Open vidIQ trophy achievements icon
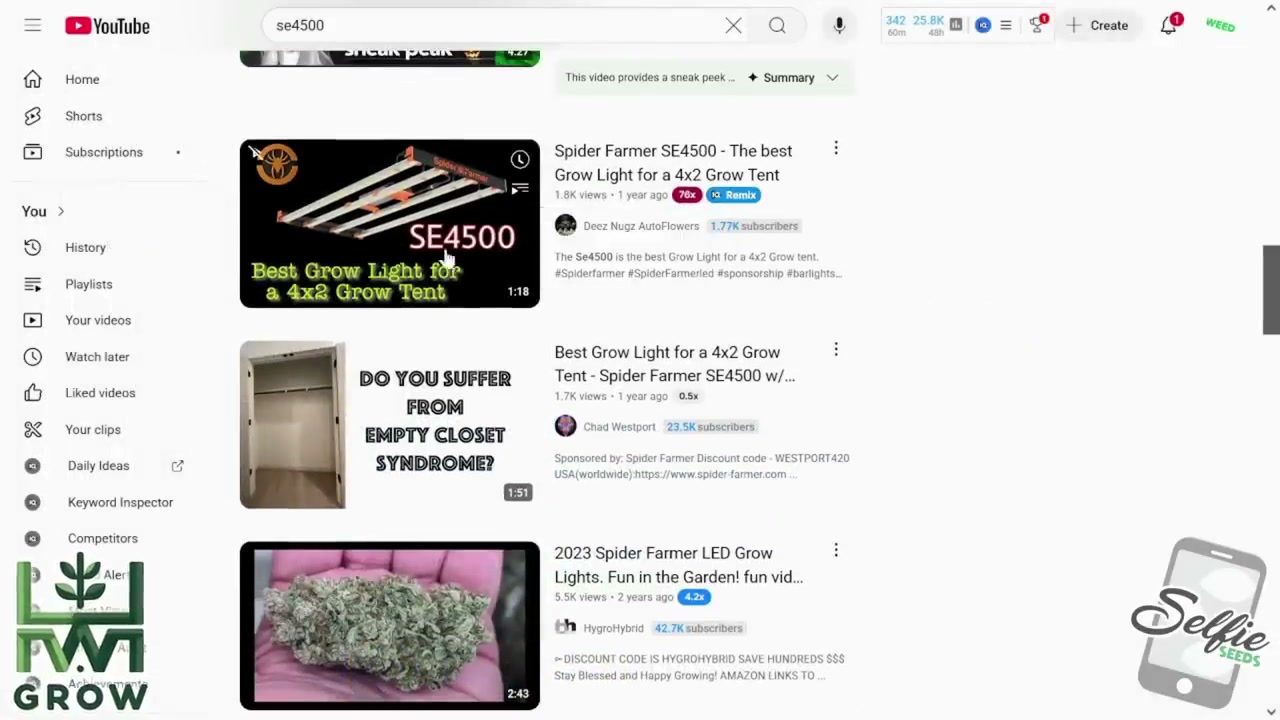 pos(1037,25)
